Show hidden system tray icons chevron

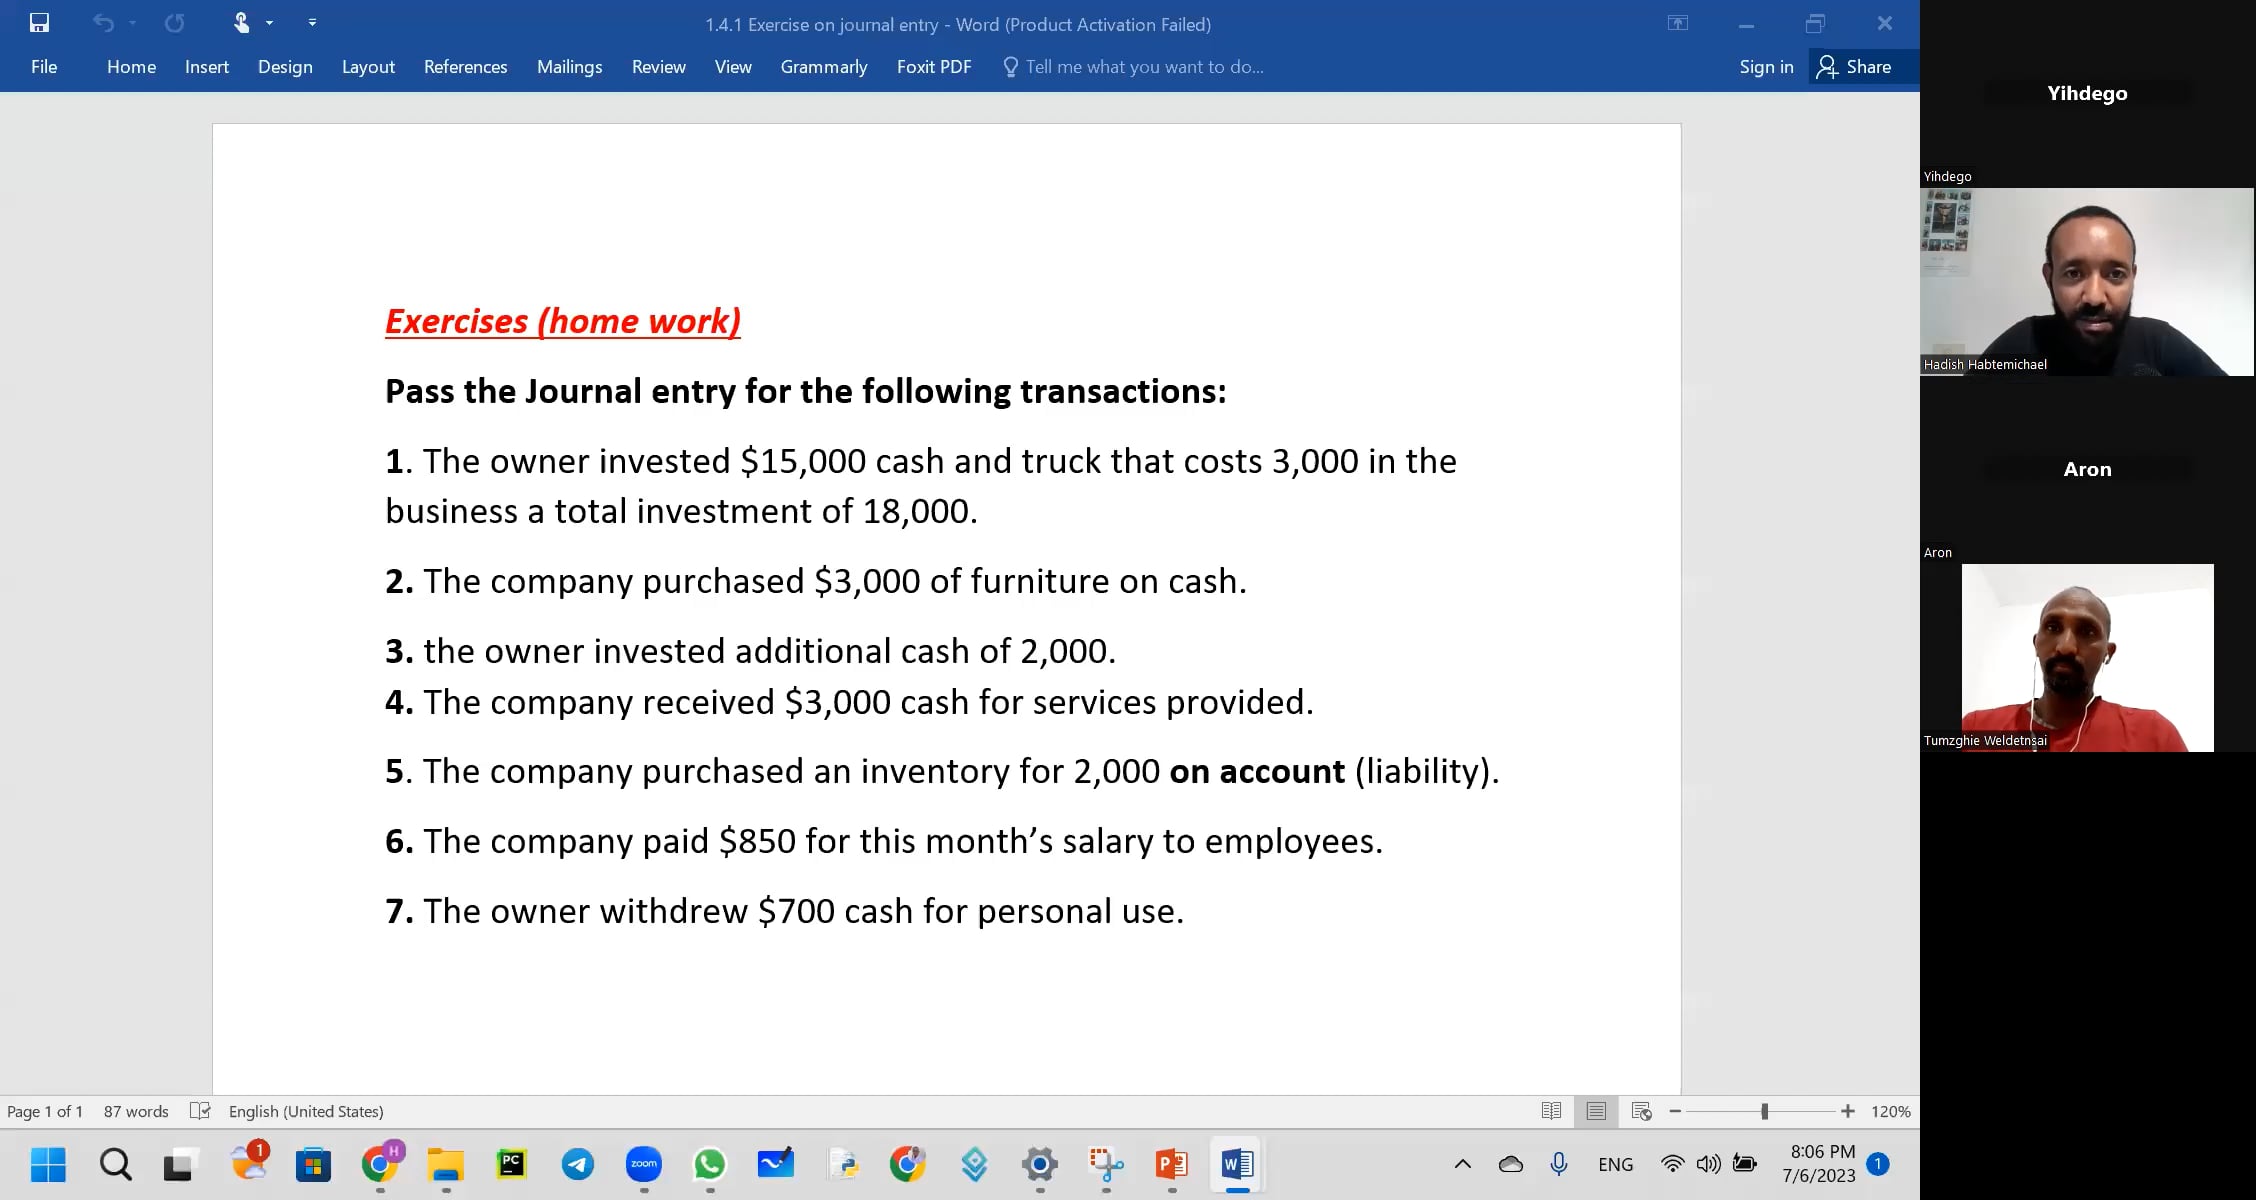coord(1462,1164)
